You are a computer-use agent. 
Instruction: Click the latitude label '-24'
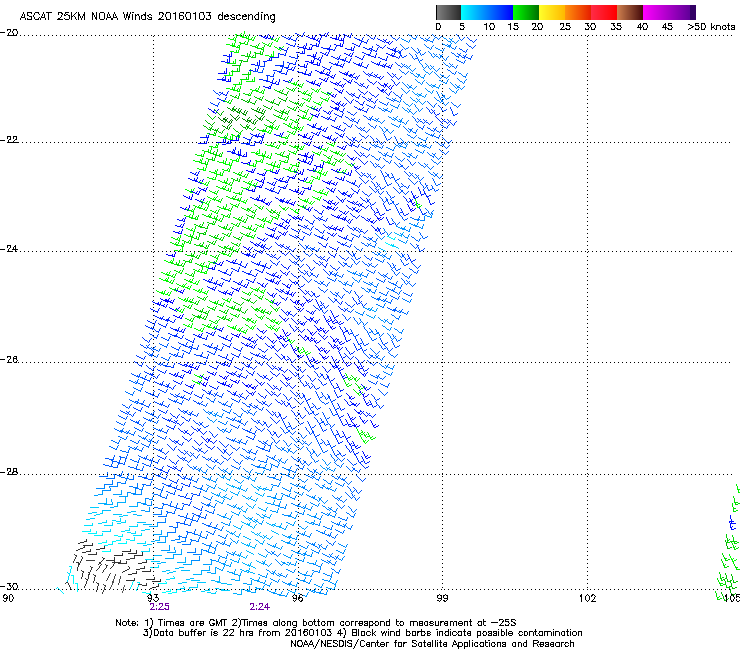9,249
